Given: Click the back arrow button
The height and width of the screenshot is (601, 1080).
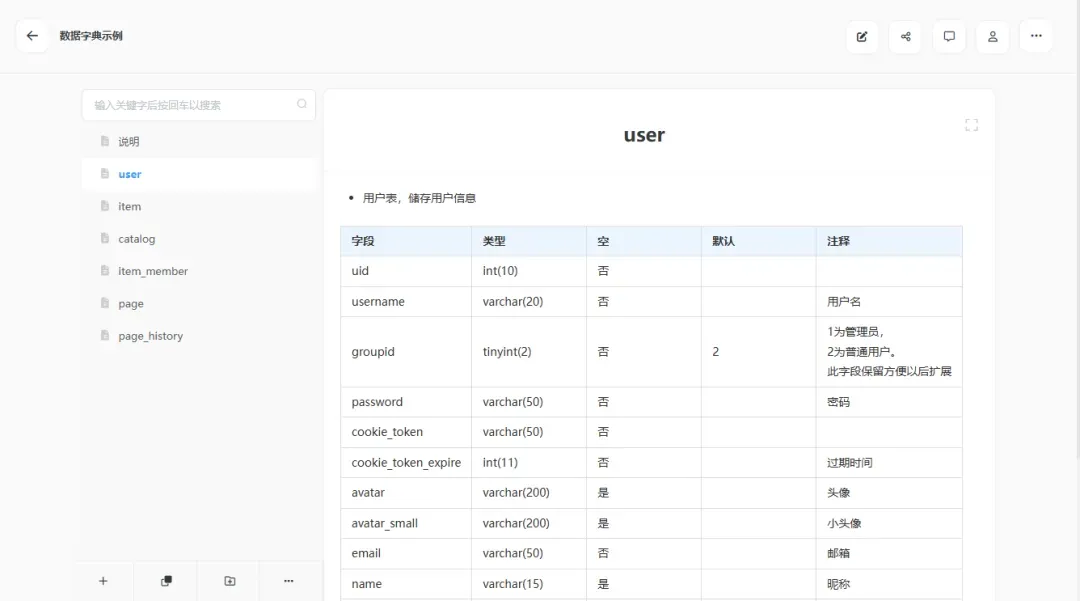Looking at the screenshot, I should [x=32, y=36].
